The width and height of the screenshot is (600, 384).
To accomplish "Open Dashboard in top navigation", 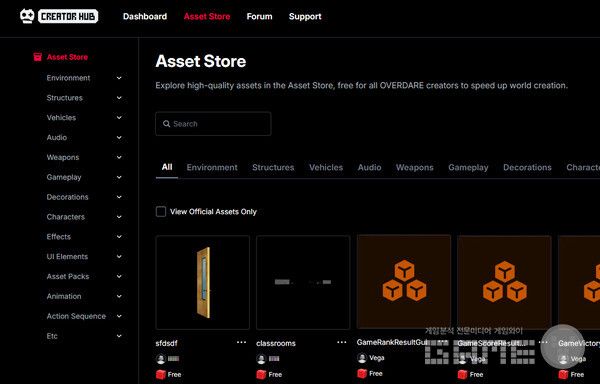I will point(145,16).
